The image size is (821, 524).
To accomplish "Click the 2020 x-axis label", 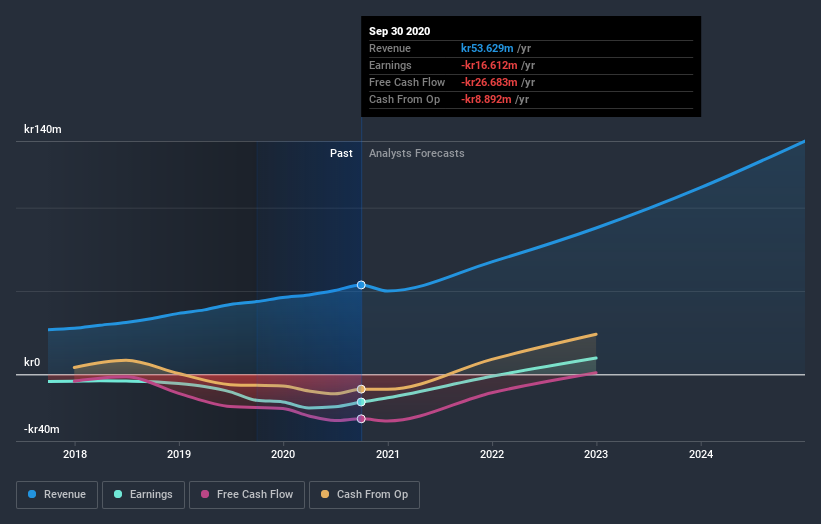I will (283, 454).
